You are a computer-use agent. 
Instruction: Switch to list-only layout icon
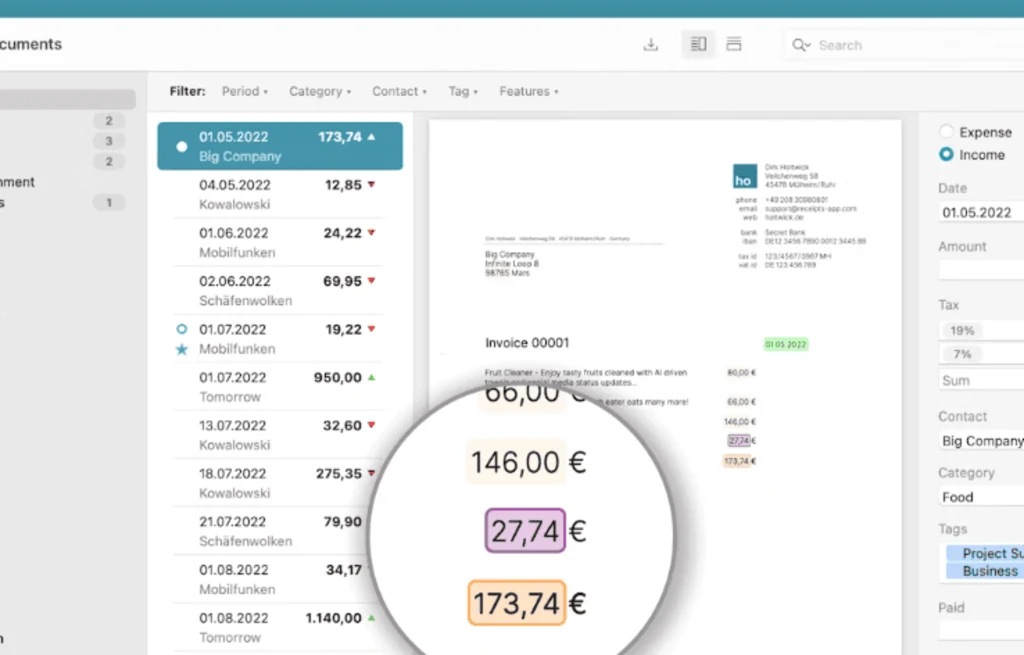coord(734,44)
